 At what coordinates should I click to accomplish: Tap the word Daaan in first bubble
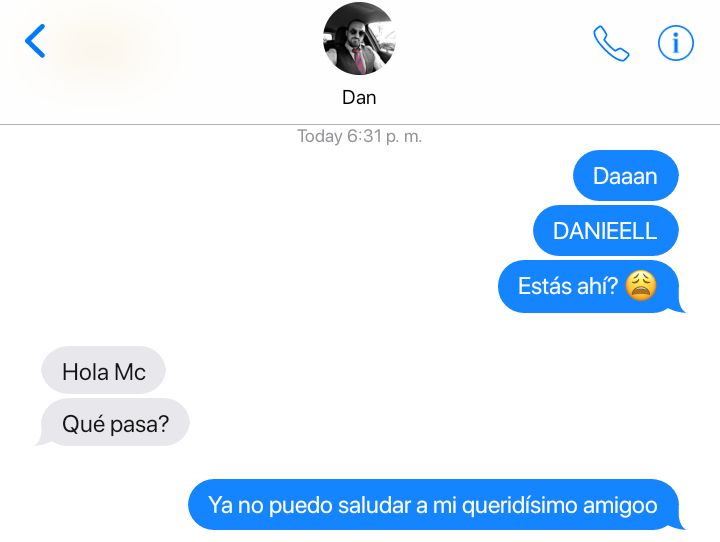click(x=625, y=176)
